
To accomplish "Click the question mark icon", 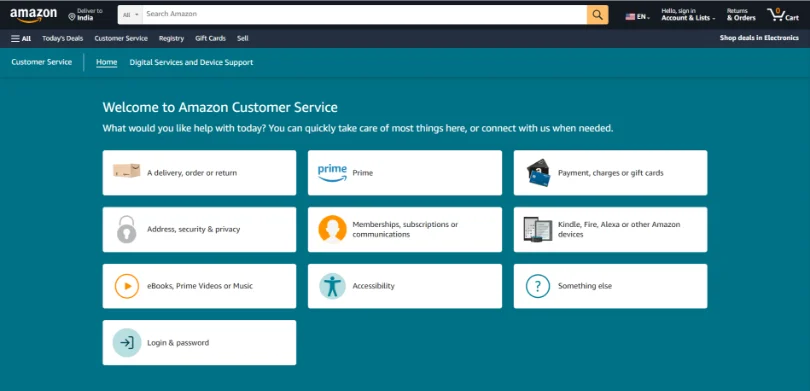I will click(538, 286).
